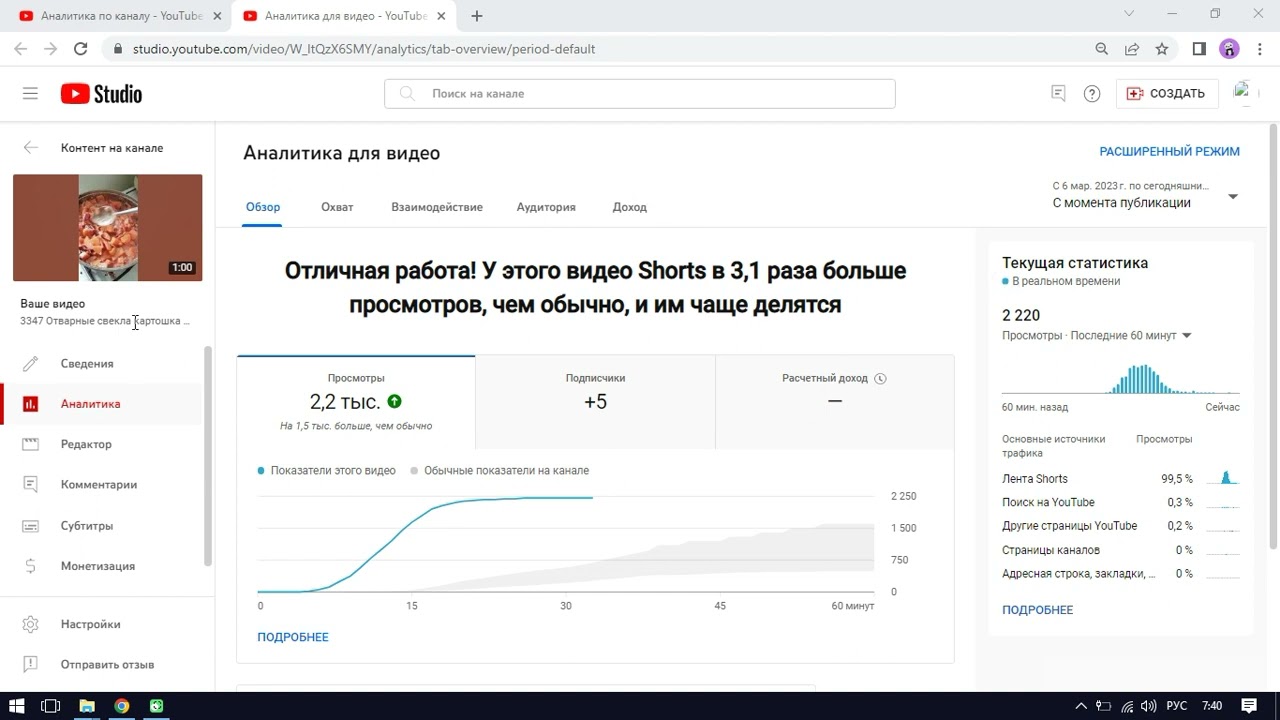
Task: Switch to Аудитория tab
Action: [x=546, y=207]
